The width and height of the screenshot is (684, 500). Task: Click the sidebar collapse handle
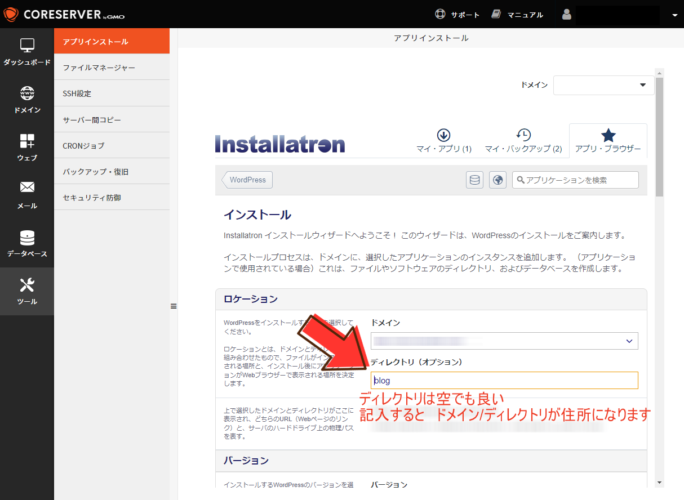point(174,306)
